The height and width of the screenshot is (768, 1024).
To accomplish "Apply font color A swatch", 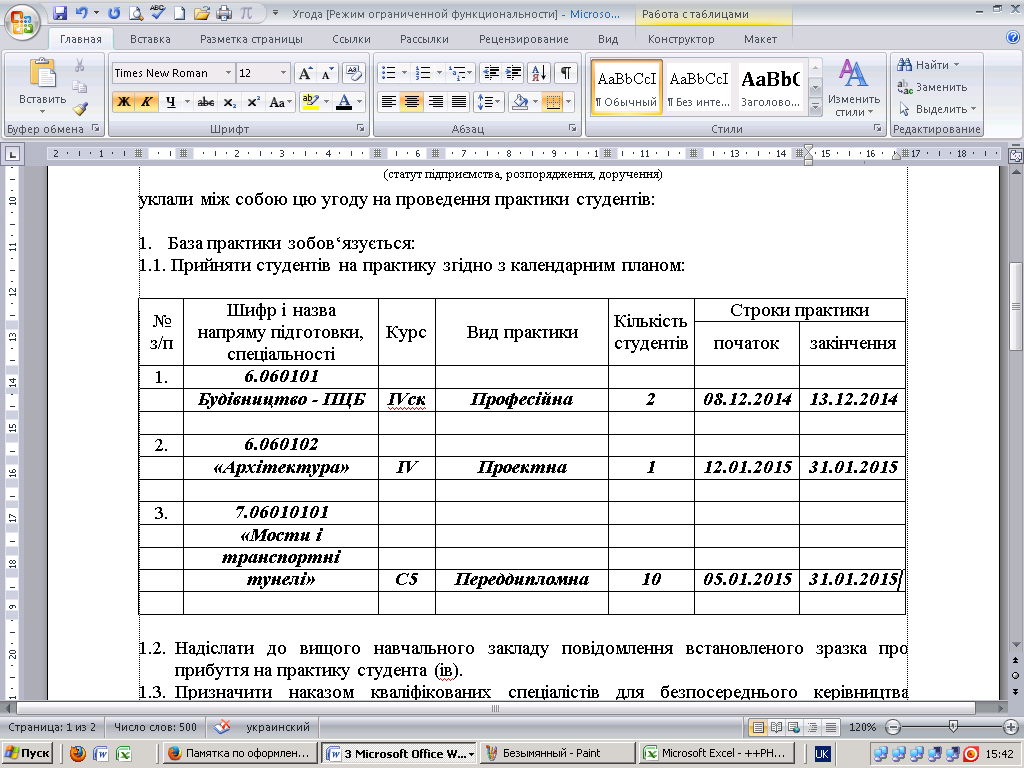I will [x=344, y=102].
